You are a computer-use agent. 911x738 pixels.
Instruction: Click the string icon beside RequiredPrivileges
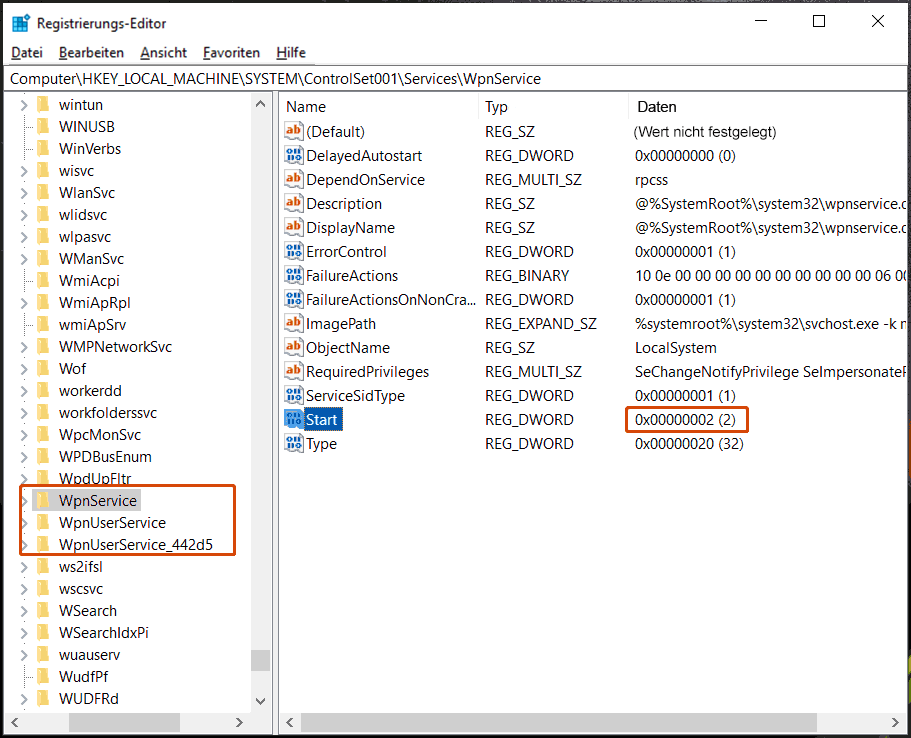click(293, 371)
